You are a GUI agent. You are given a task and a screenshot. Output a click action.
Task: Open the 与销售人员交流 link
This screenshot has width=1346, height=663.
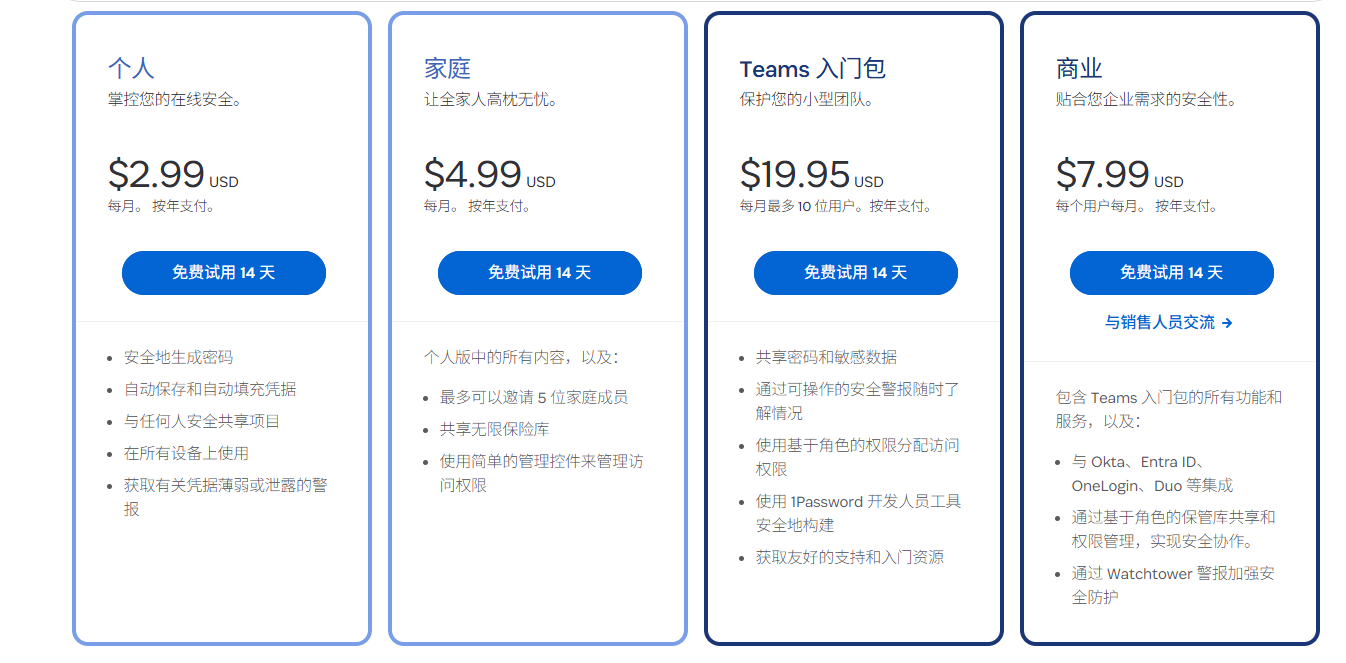click(x=1160, y=323)
